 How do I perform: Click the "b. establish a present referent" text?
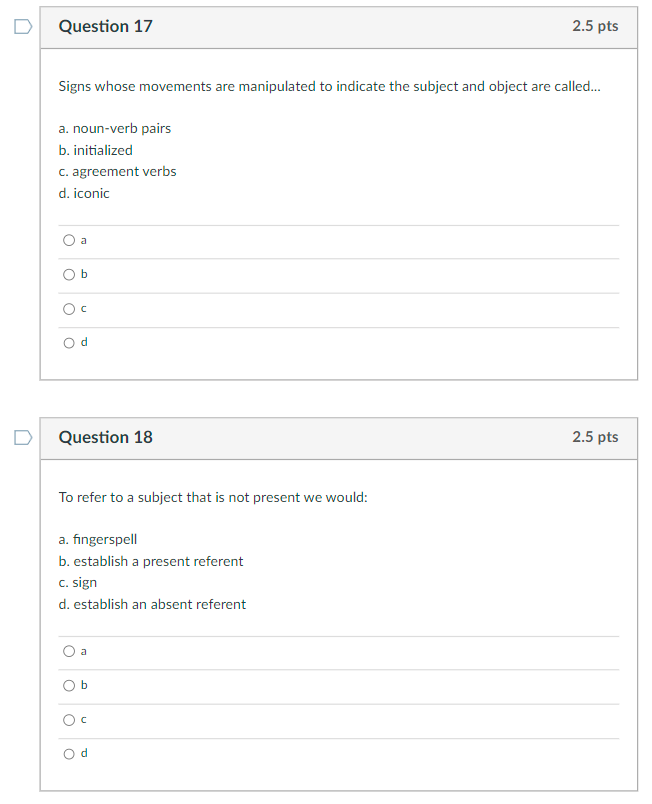(151, 561)
